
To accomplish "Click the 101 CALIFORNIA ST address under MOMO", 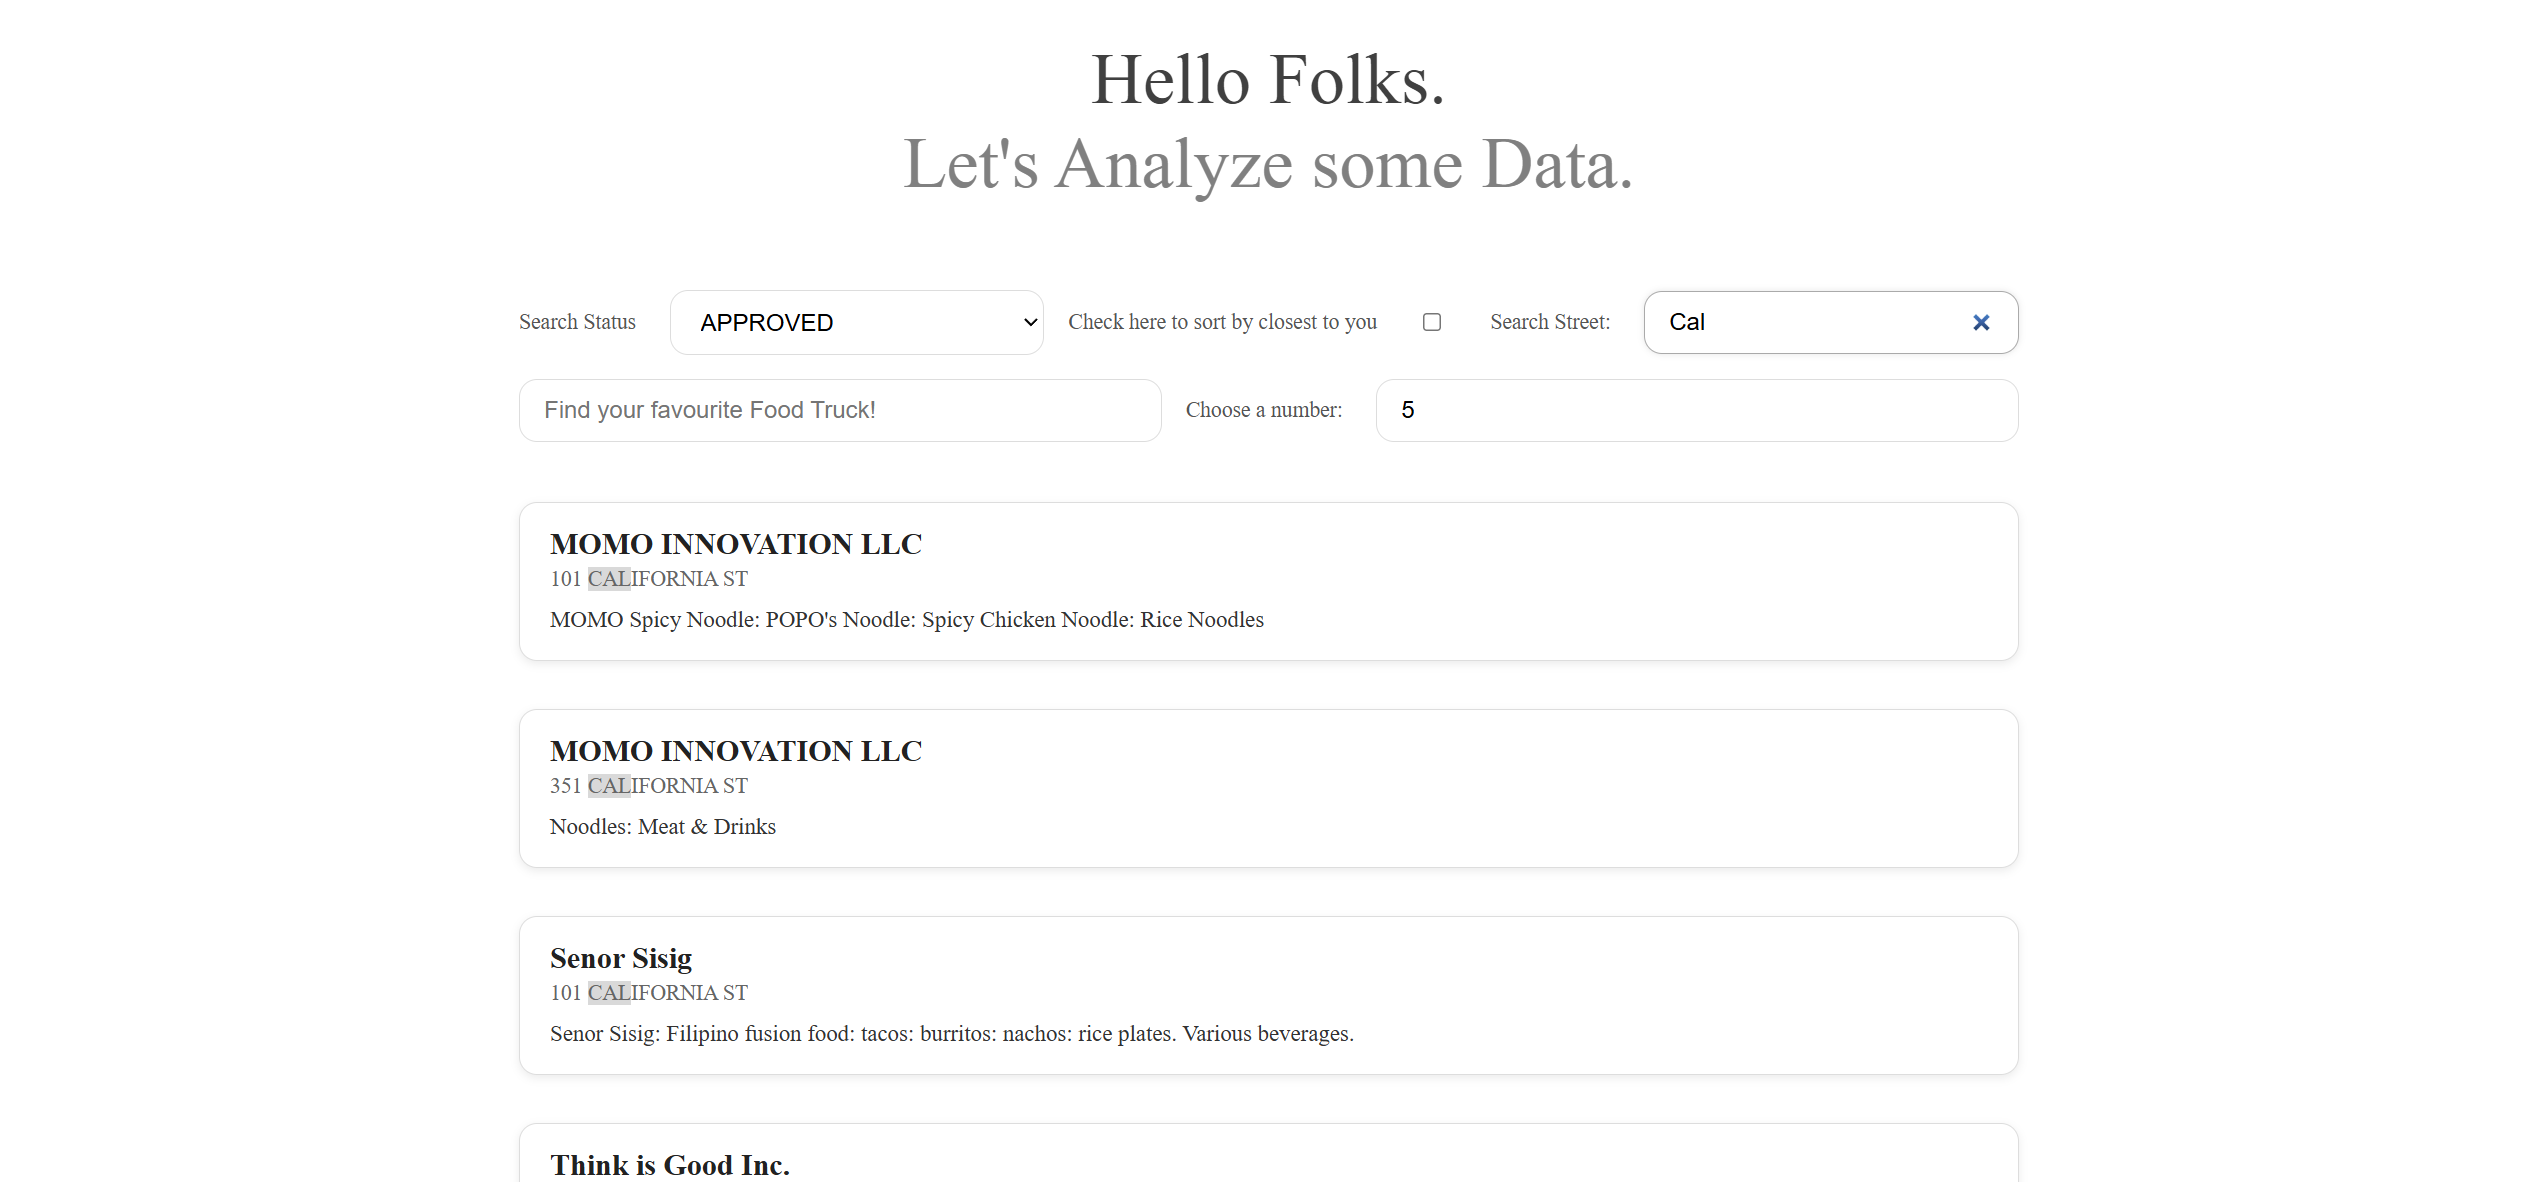I will [x=648, y=578].
